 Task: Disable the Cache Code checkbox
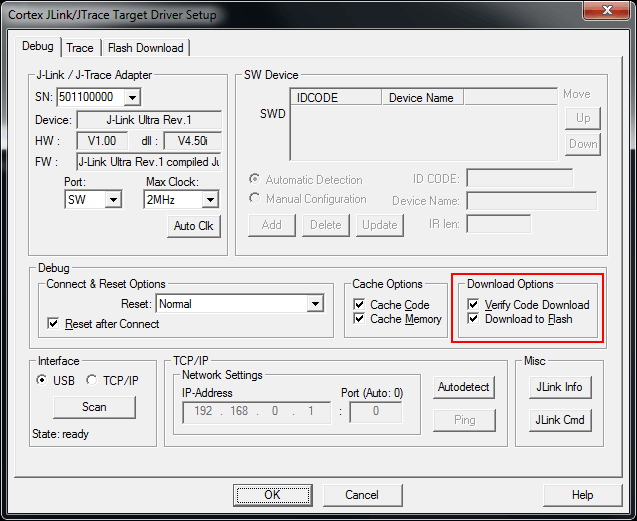click(x=361, y=305)
